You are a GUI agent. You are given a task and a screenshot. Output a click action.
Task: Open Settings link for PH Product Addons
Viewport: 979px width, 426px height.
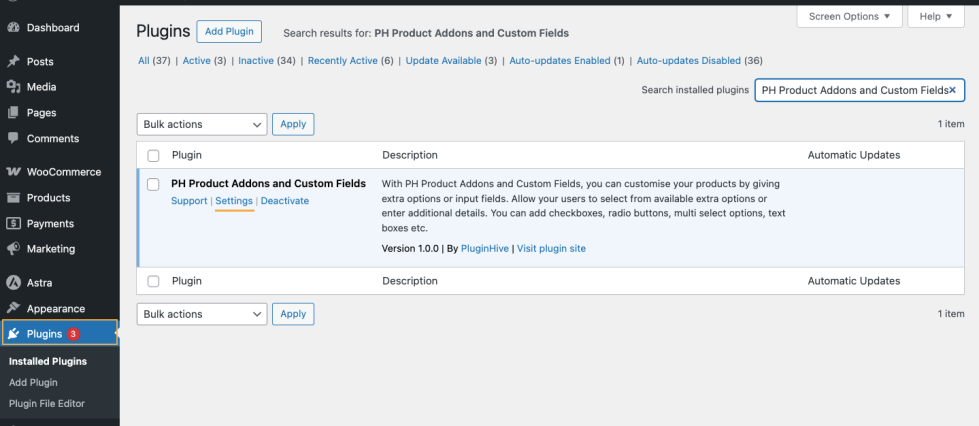(234, 201)
